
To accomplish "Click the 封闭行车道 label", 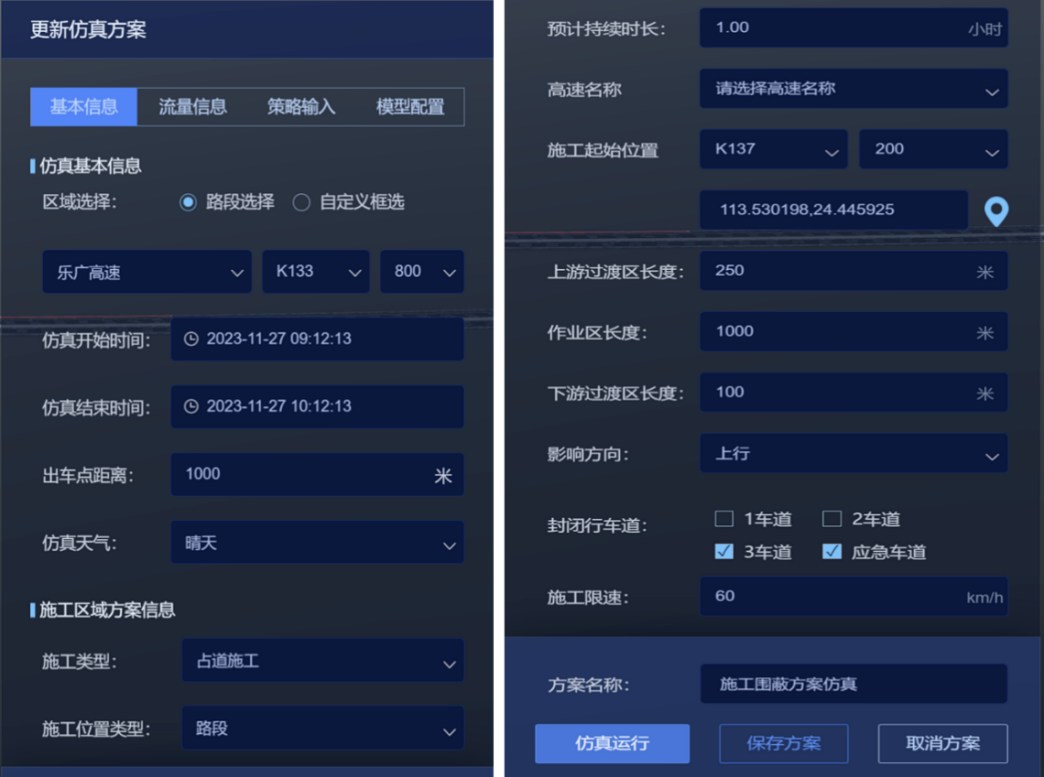I will click(597, 525).
